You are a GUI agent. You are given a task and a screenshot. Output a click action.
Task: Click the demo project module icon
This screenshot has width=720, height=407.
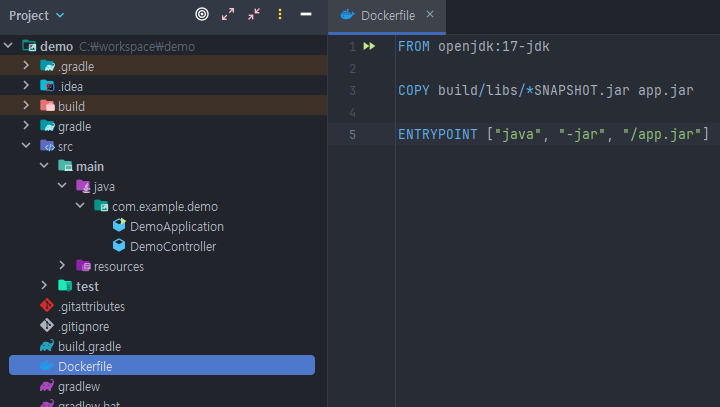point(29,46)
